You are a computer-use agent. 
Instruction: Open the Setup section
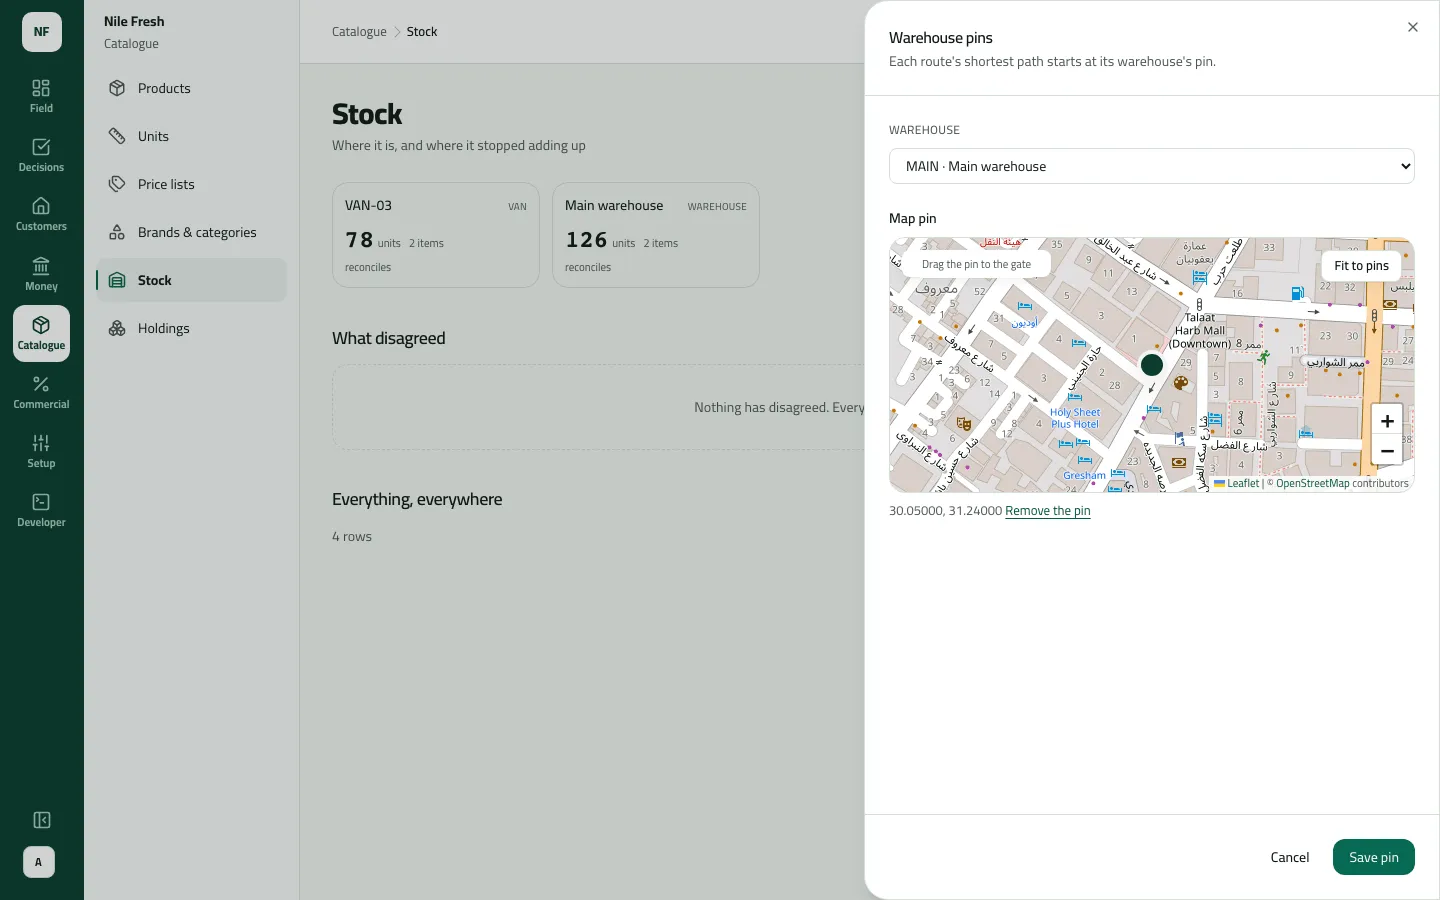coord(41,451)
